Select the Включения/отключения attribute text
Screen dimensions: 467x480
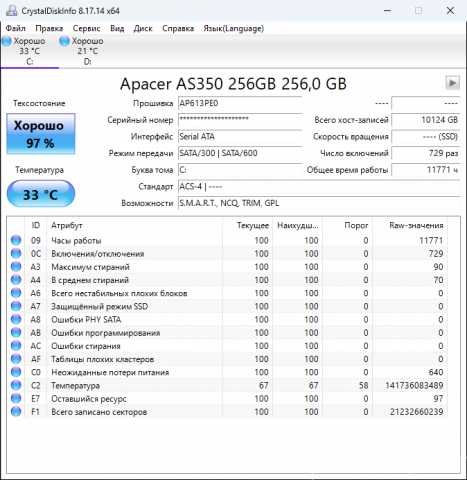point(98,254)
